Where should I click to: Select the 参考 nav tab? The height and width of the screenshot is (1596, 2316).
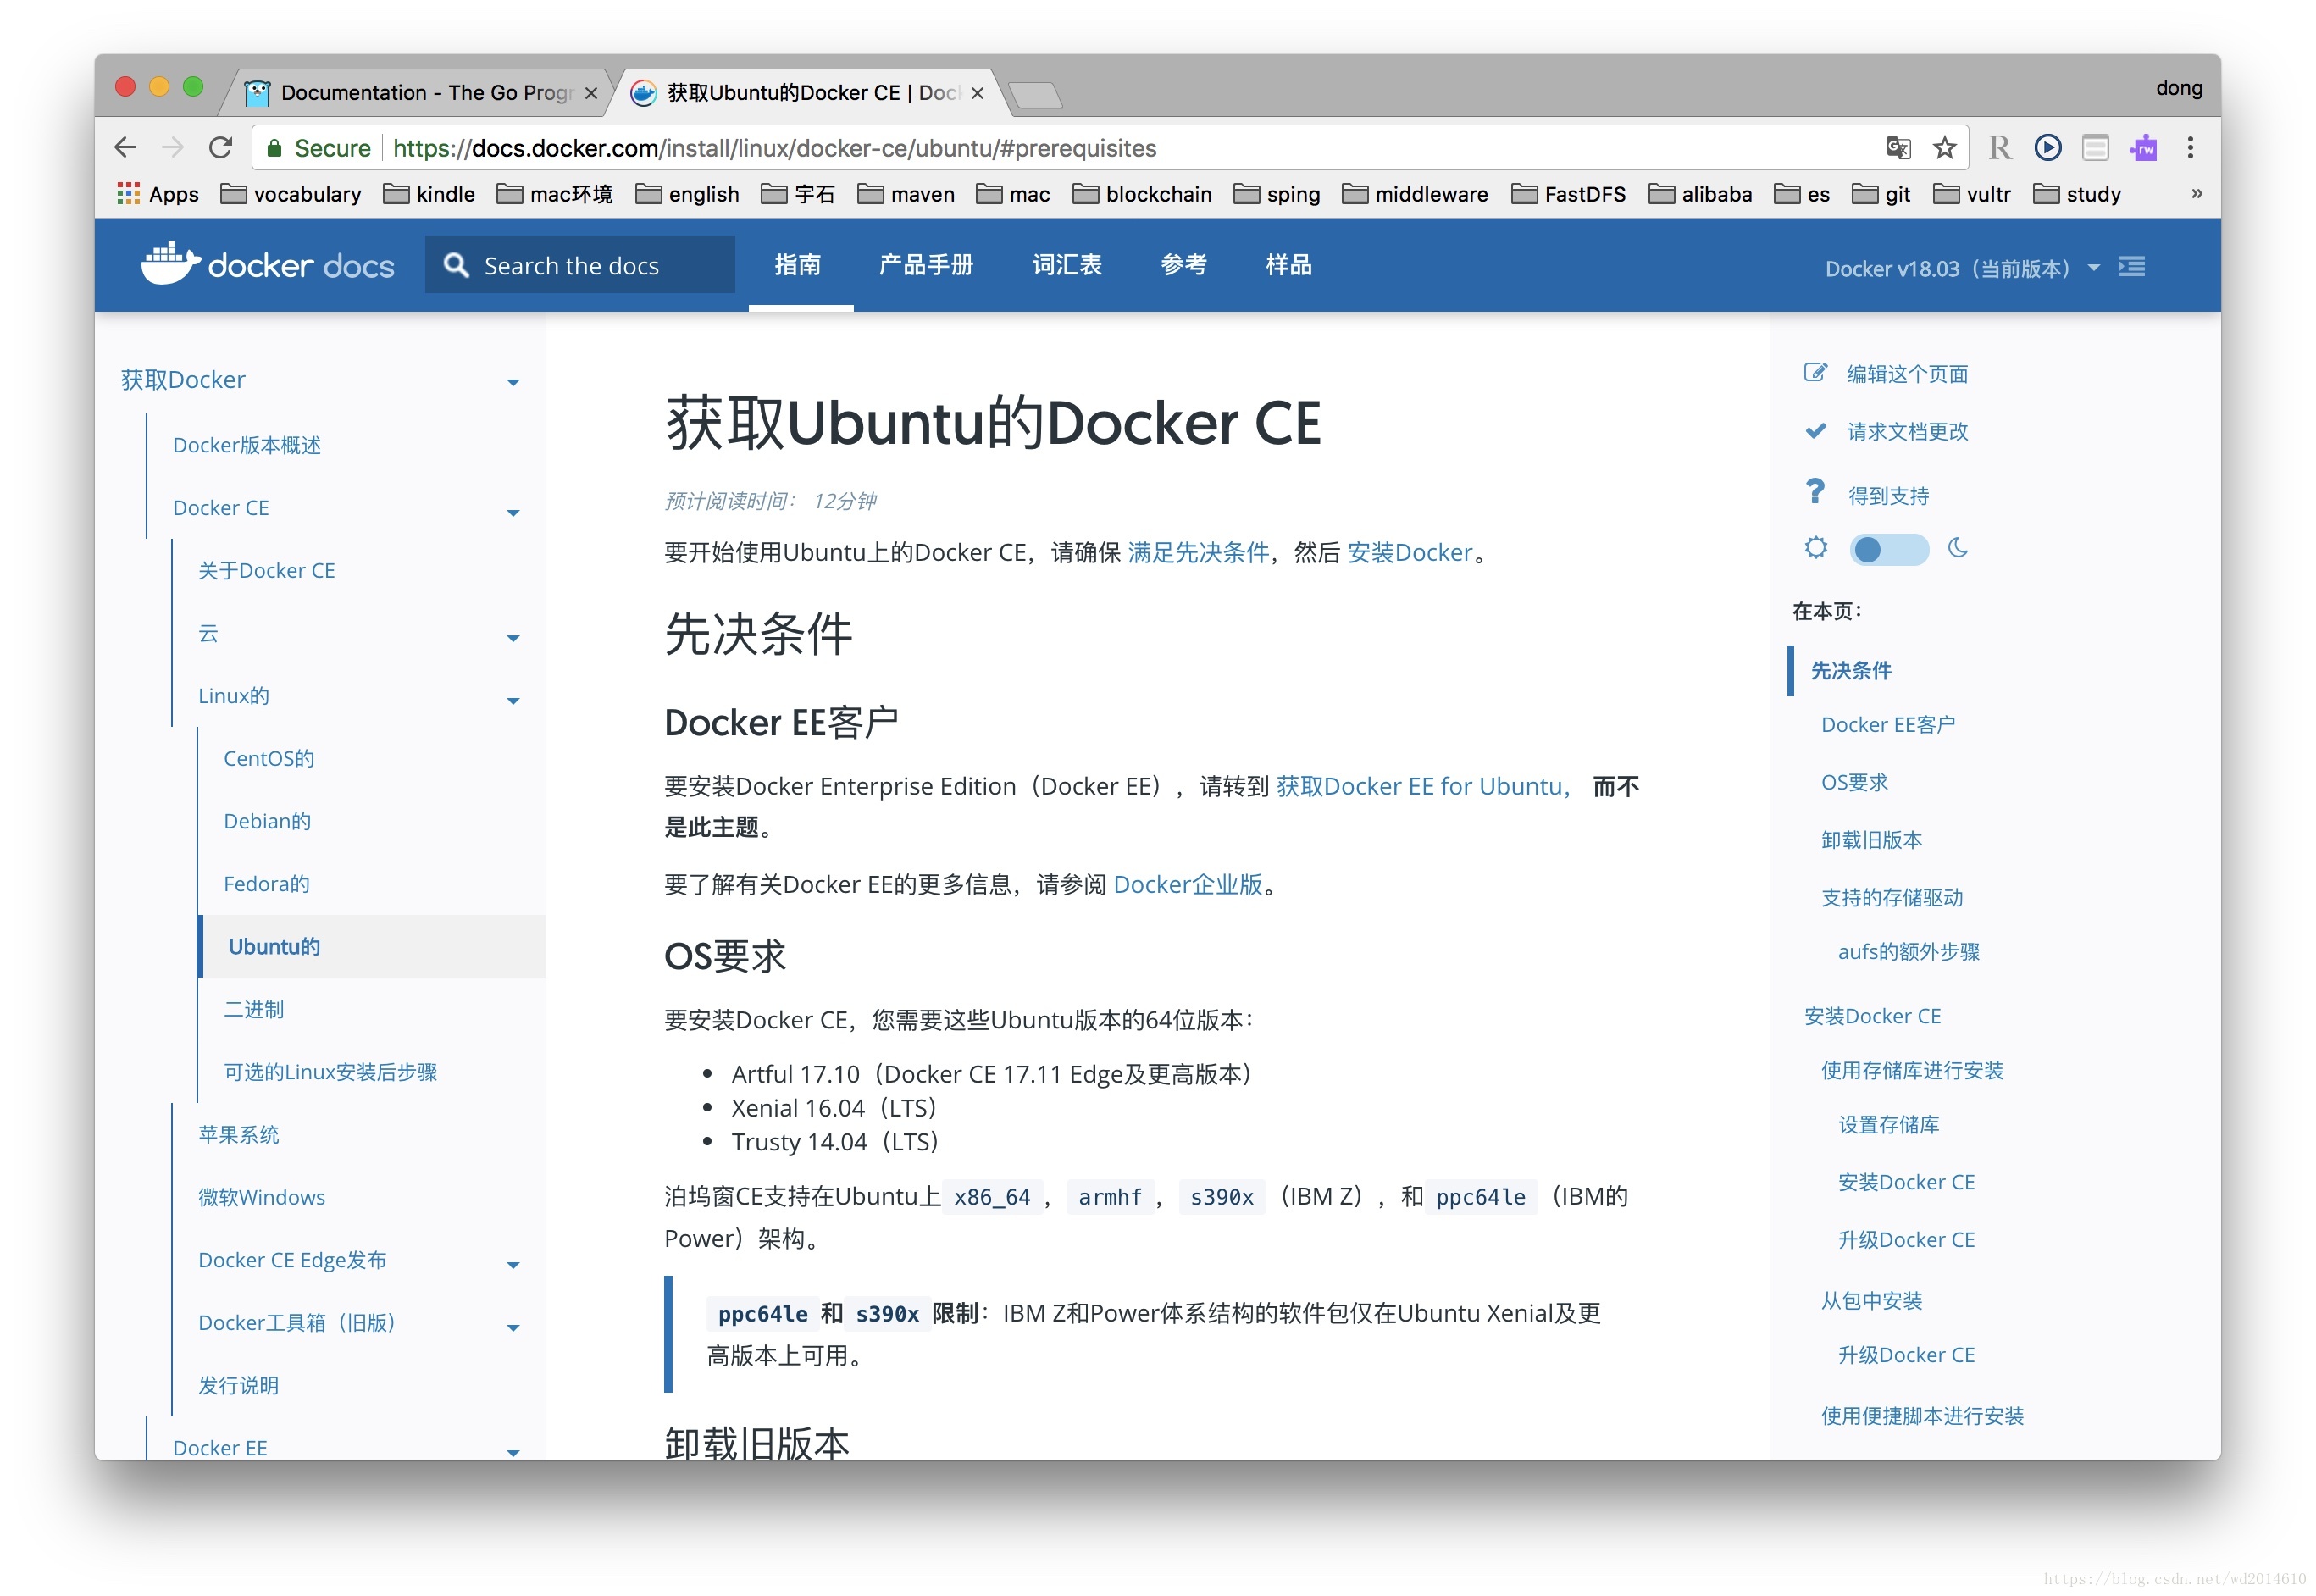(1183, 264)
